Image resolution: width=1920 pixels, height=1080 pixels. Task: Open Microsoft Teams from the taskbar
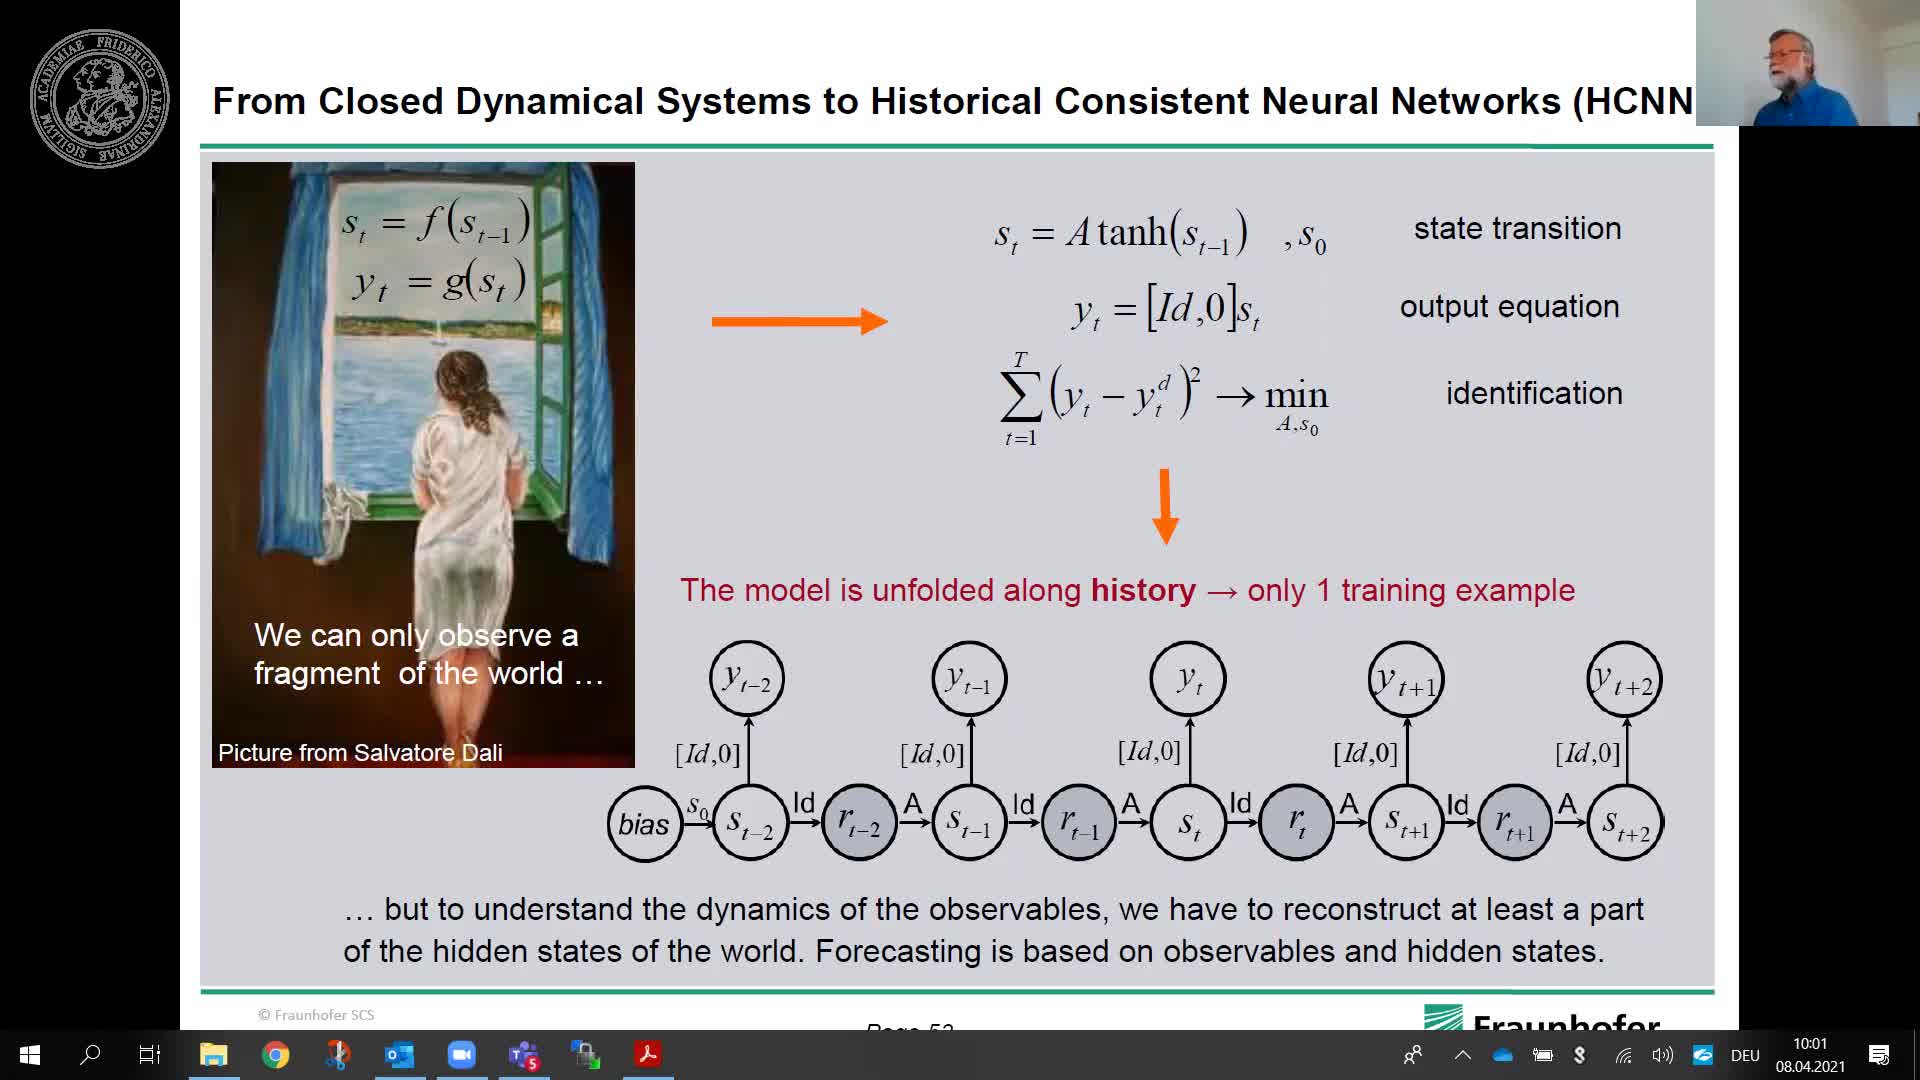pyautogui.click(x=523, y=1055)
